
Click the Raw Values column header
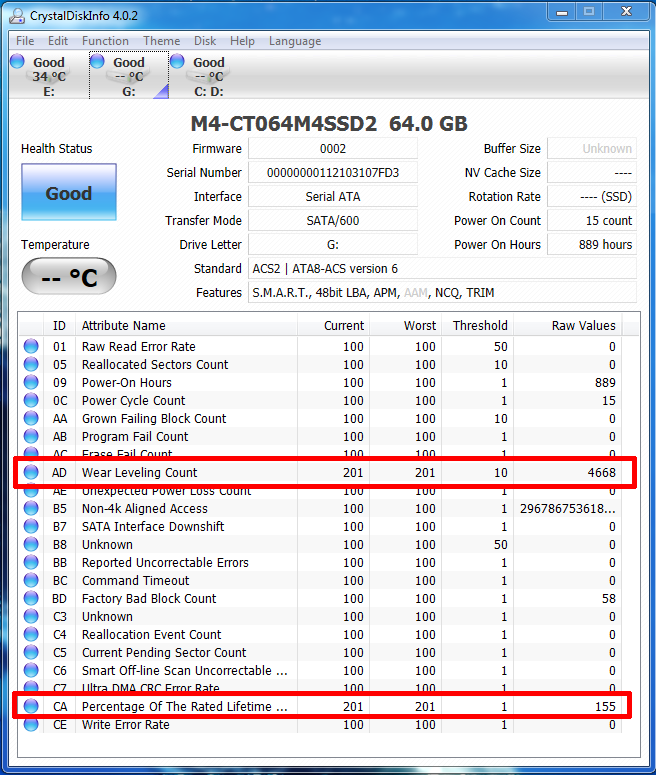tap(568, 326)
